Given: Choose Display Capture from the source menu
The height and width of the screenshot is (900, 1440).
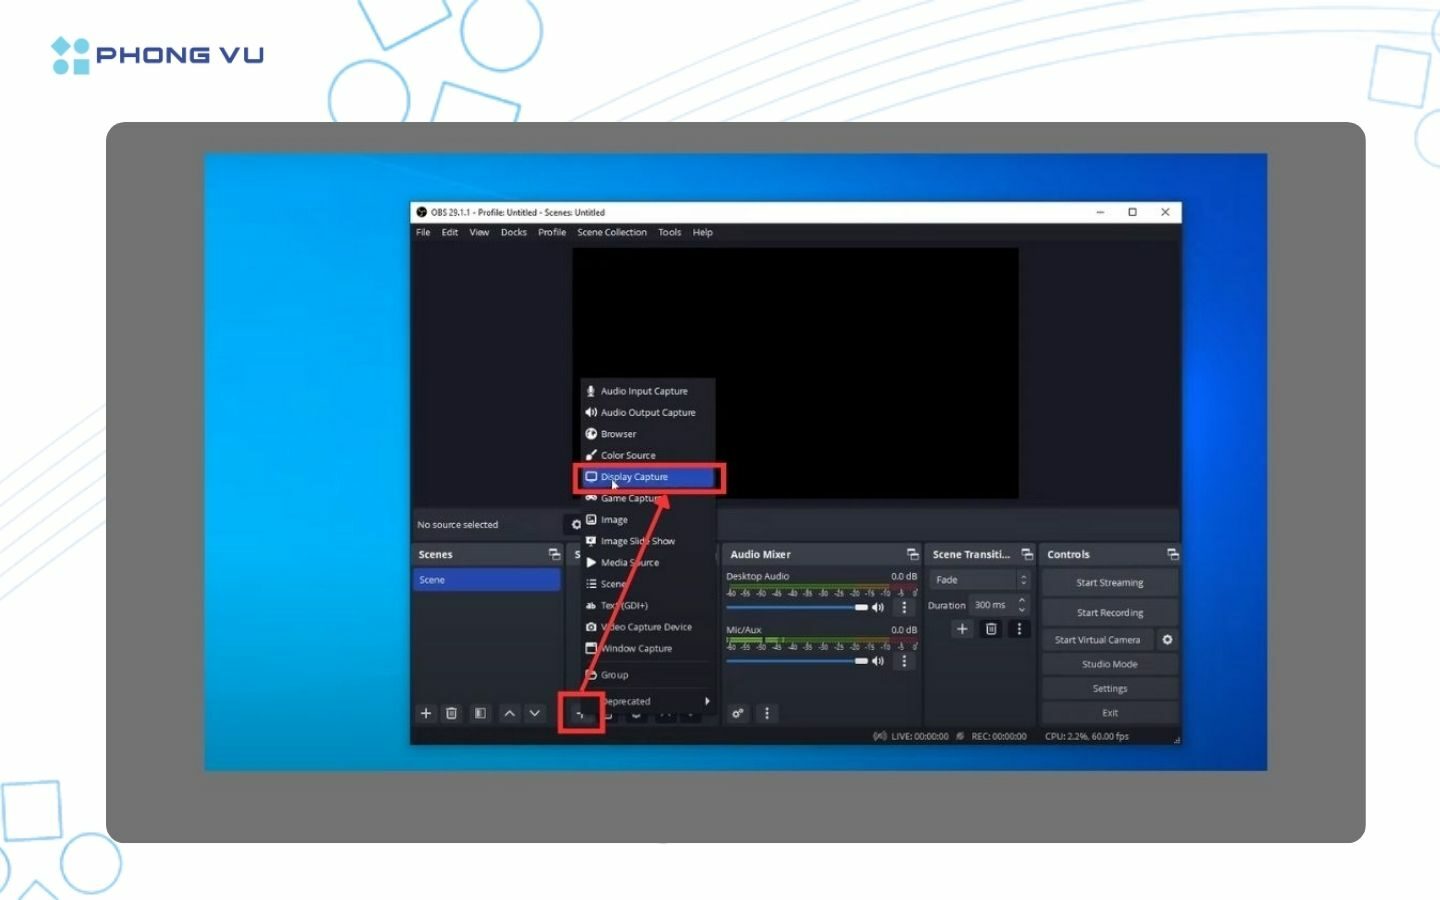Looking at the screenshot, I should [x=649, y=477].
